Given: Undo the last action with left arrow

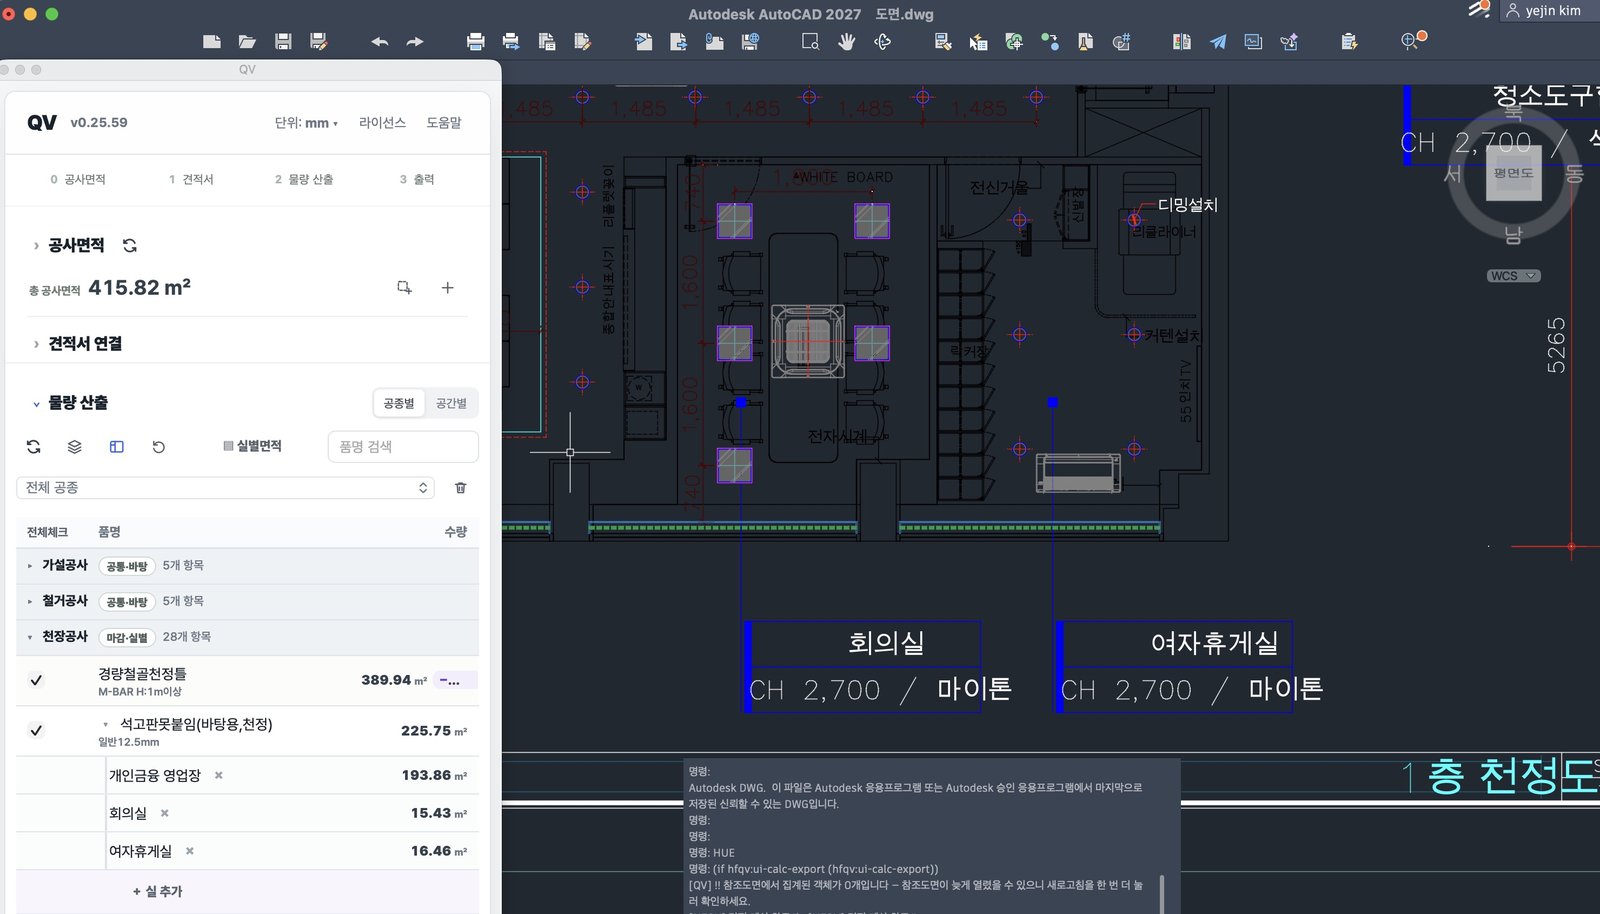Looking at the screenshot, I should [x=379, y=41].
